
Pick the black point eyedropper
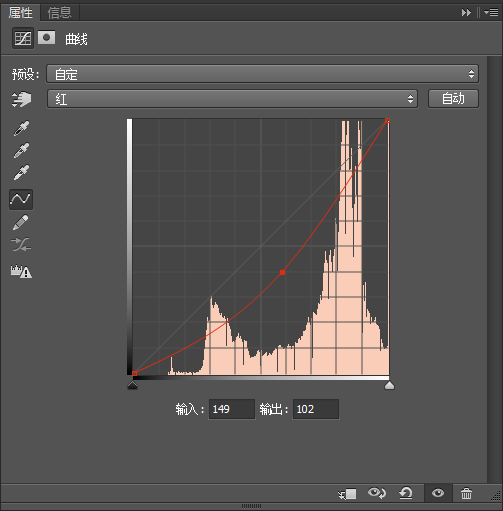21,128
